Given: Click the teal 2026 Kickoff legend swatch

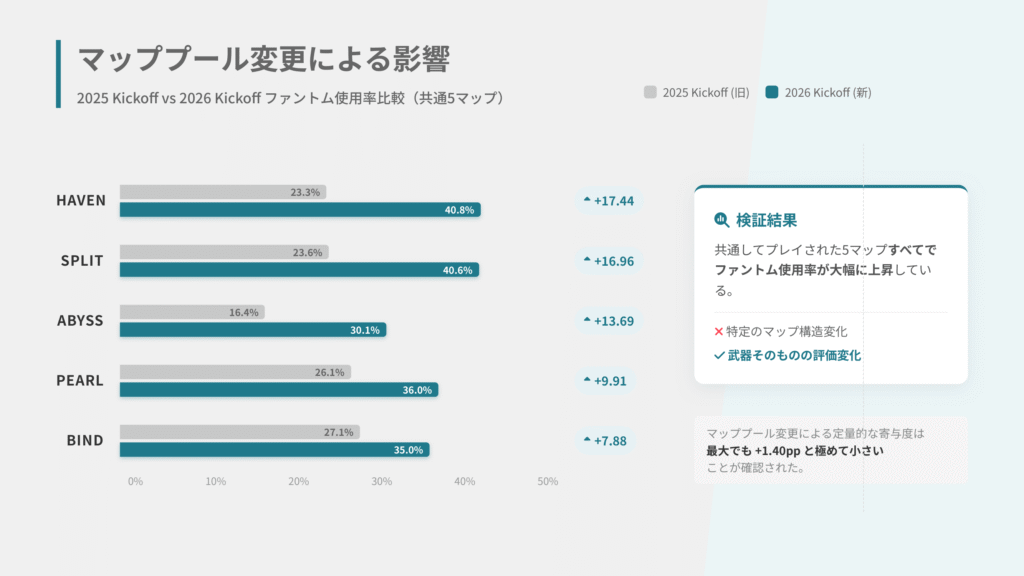Looking at the screenshot, I should click(x=772, y=93).
